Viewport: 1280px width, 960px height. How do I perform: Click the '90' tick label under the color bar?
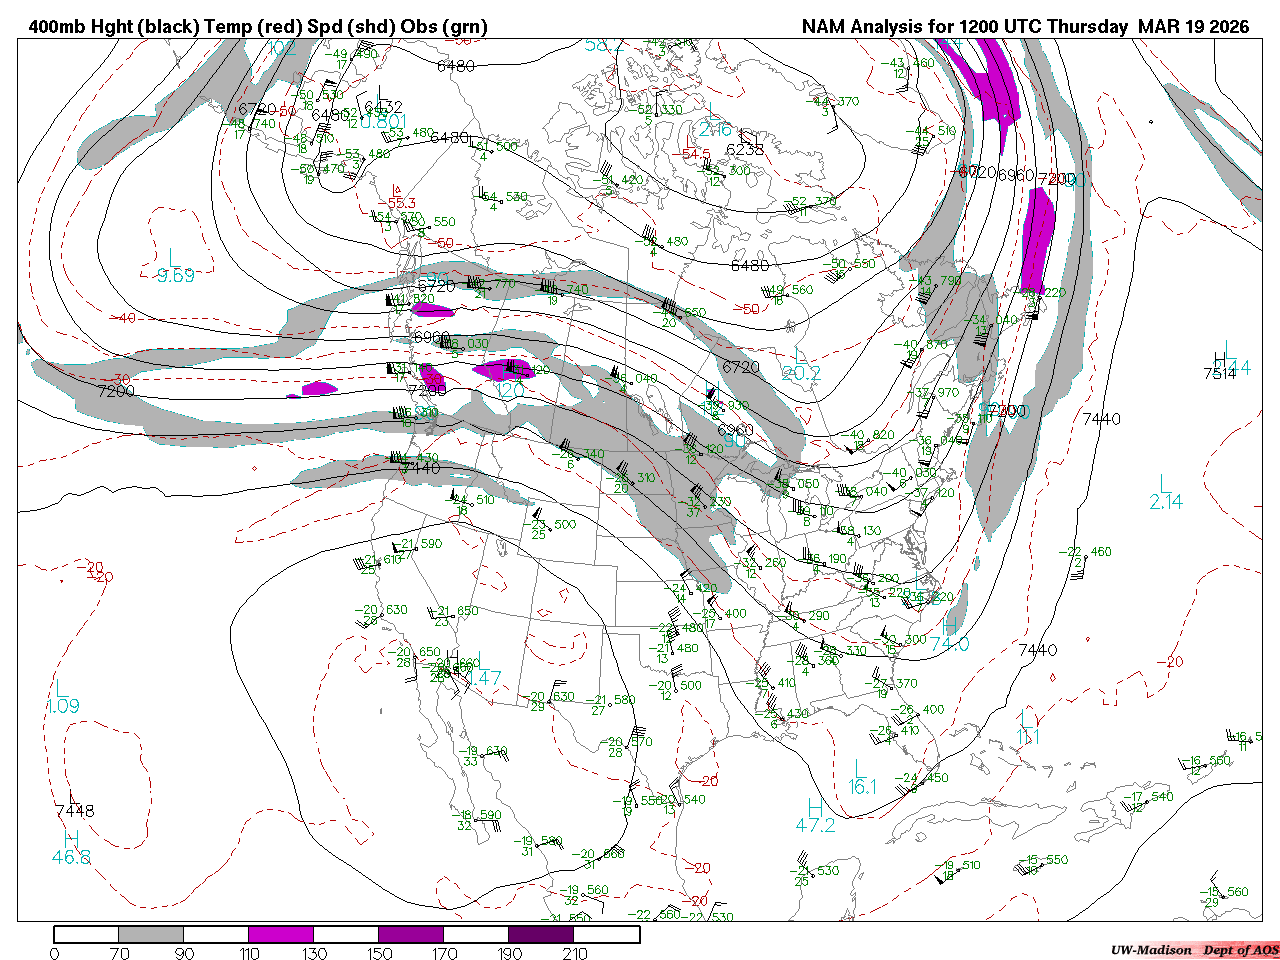[184, 953]
